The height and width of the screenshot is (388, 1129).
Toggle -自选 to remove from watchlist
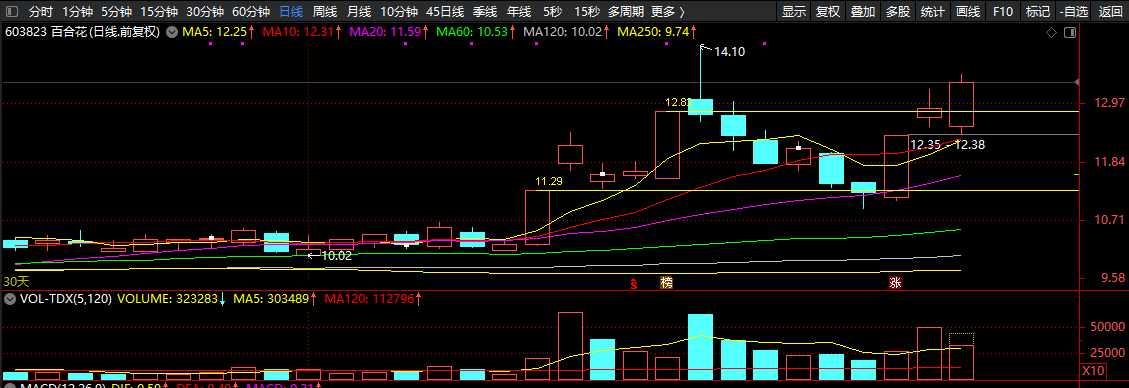[1075, 12]
